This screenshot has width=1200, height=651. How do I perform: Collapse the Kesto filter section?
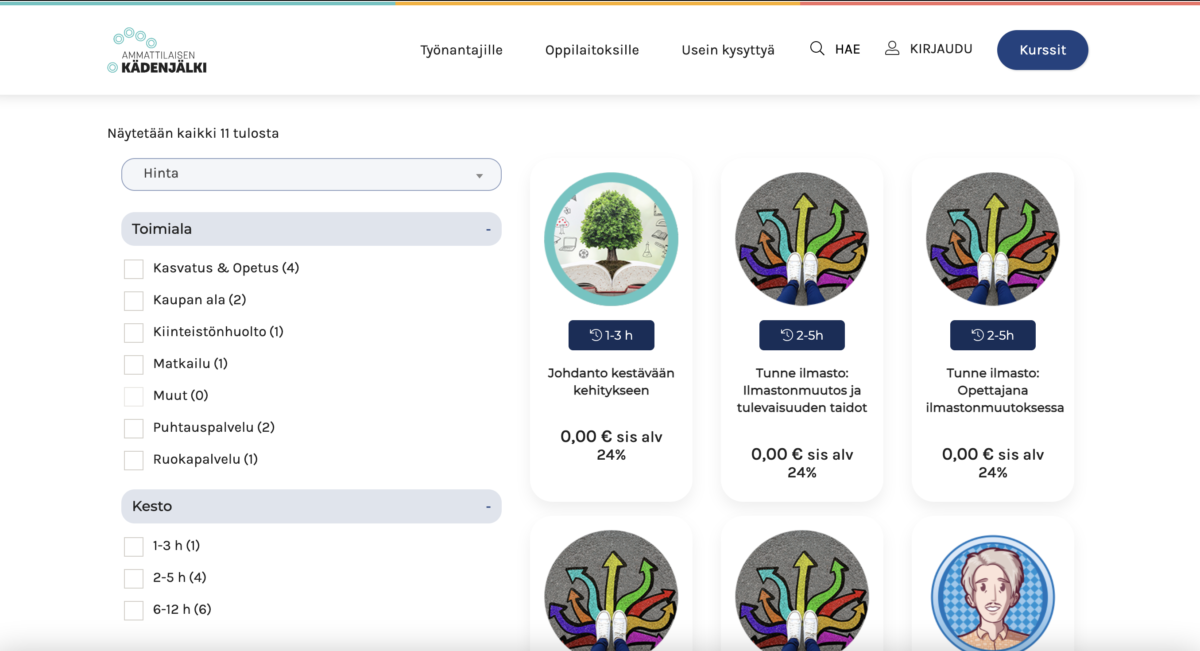[x=488, y=507]
